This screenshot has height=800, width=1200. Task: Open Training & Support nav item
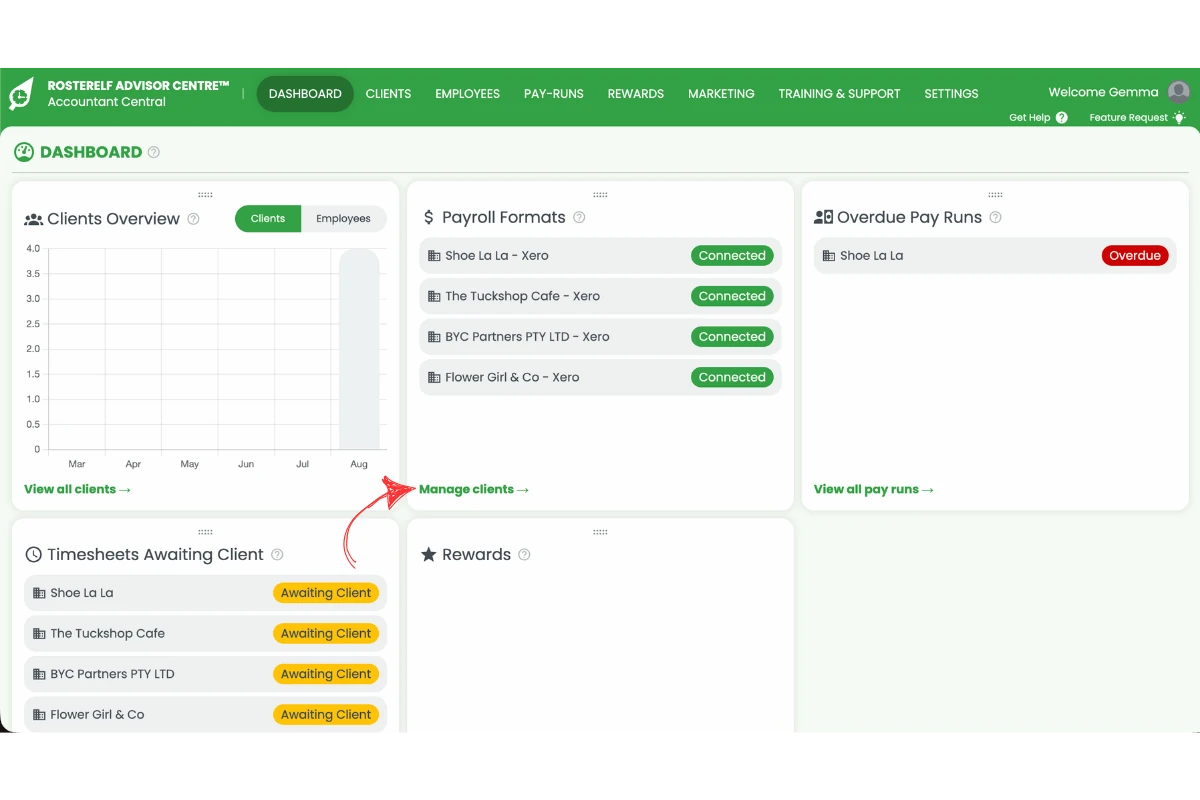coord(840,94)
